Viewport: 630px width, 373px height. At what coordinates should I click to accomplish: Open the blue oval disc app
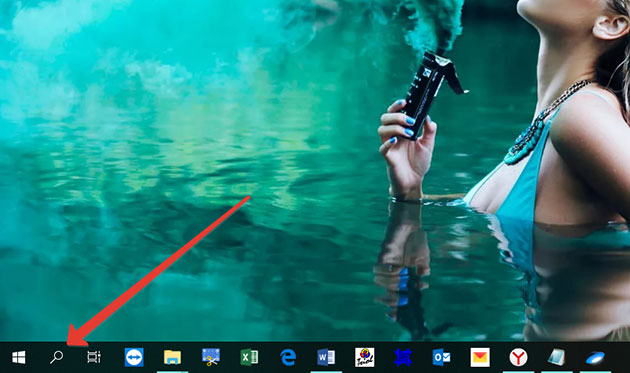[x=595, y=357]
